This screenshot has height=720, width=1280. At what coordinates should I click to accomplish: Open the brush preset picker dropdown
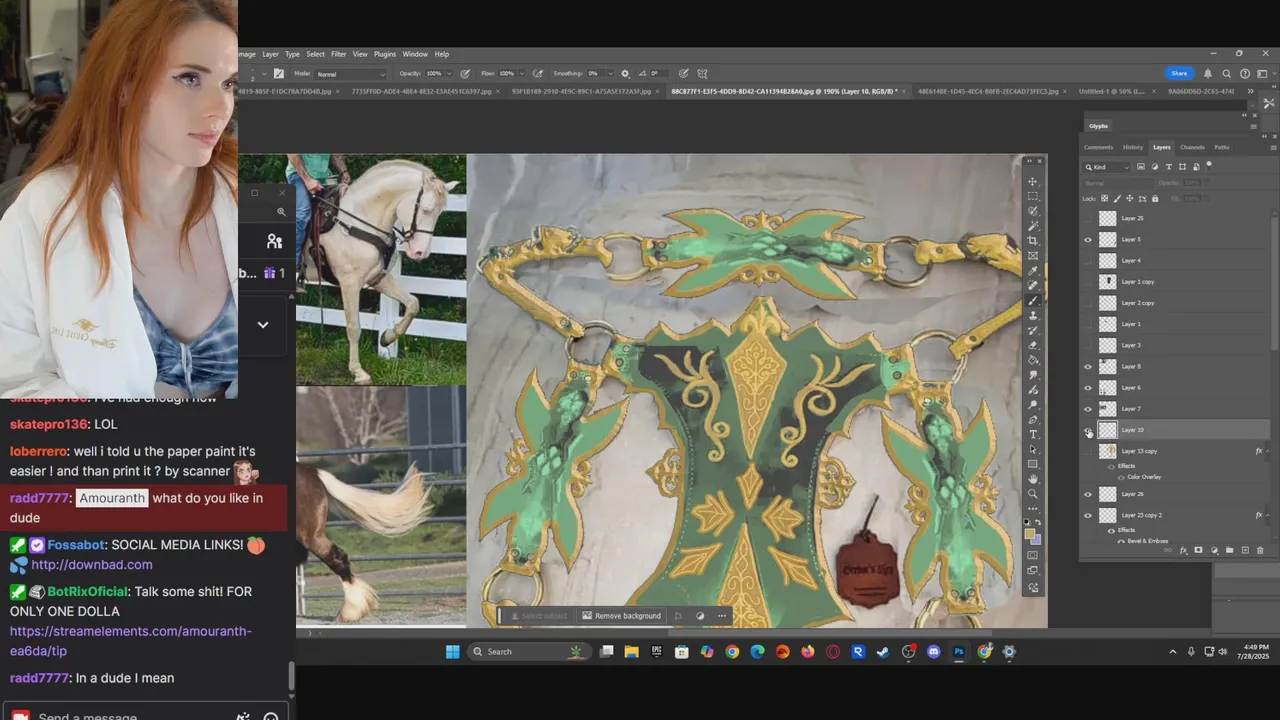264,73
